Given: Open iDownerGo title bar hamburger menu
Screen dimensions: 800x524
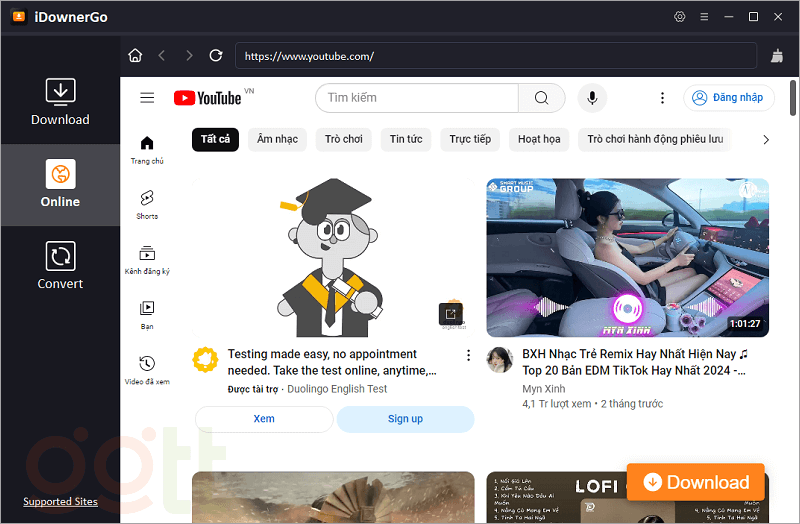Looking at the screenshot, I should click(x=705, y=17).
